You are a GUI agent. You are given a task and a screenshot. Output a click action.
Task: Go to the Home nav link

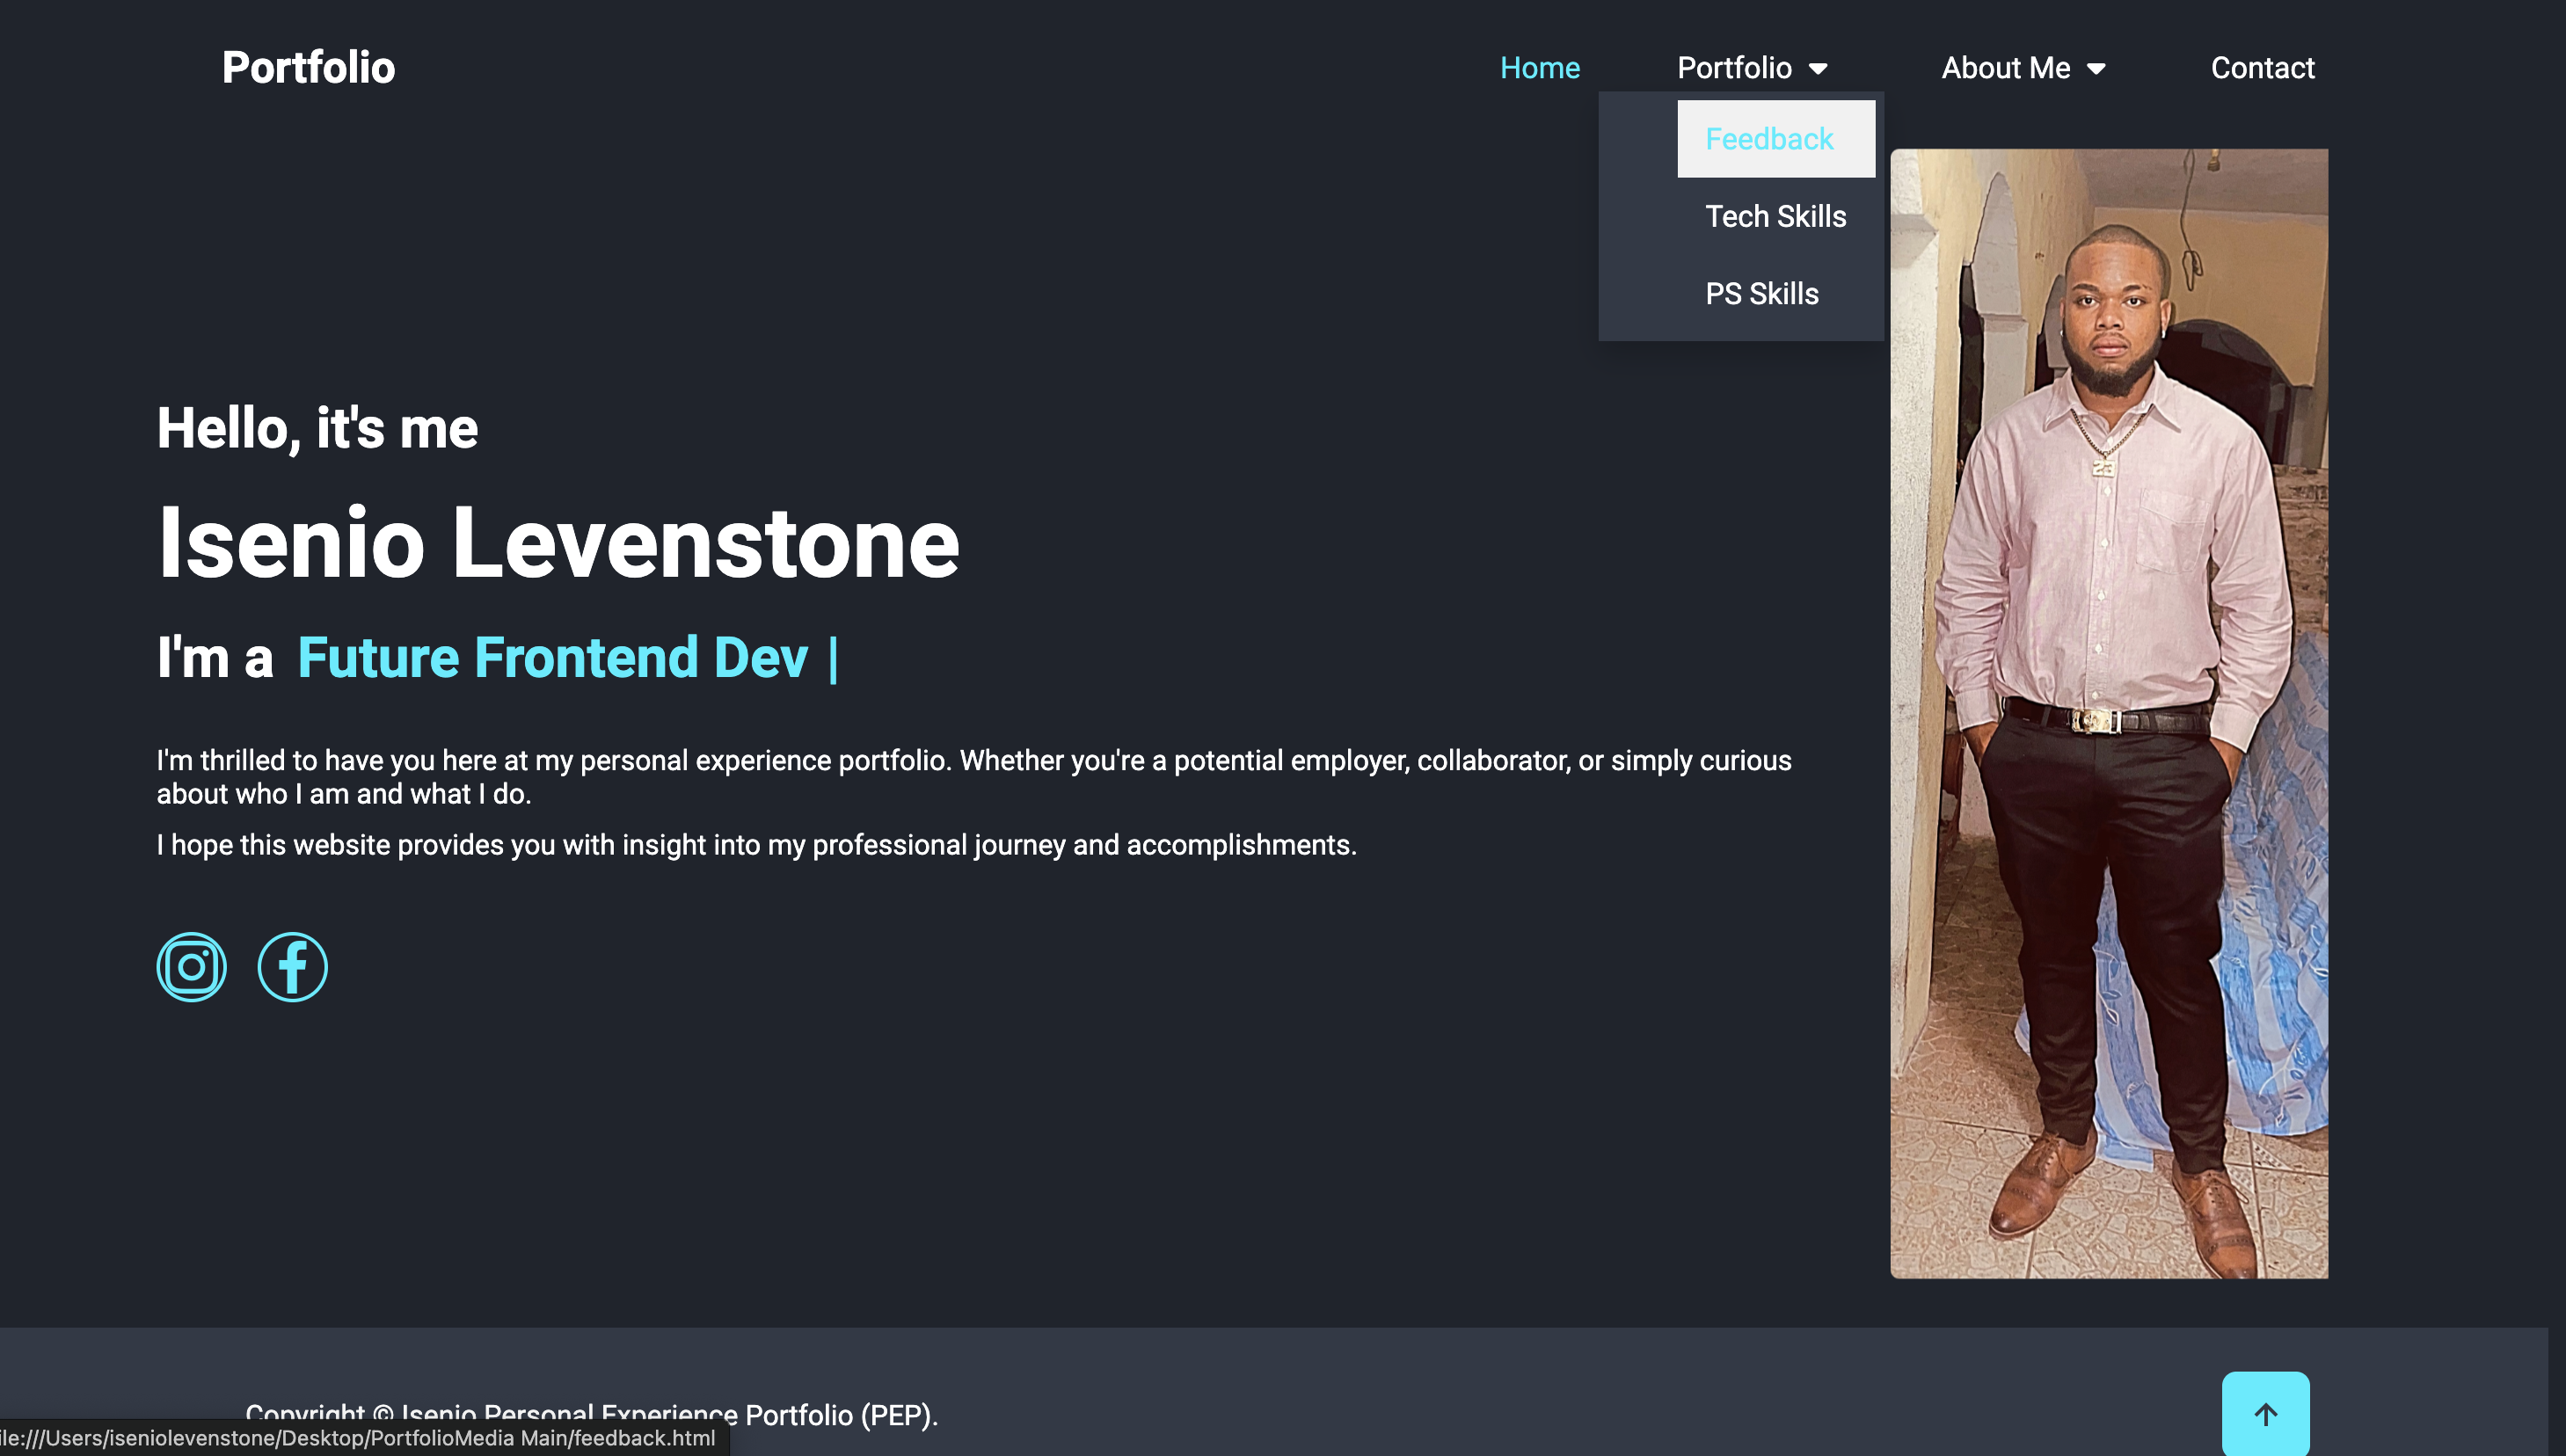pos(1539,68)
